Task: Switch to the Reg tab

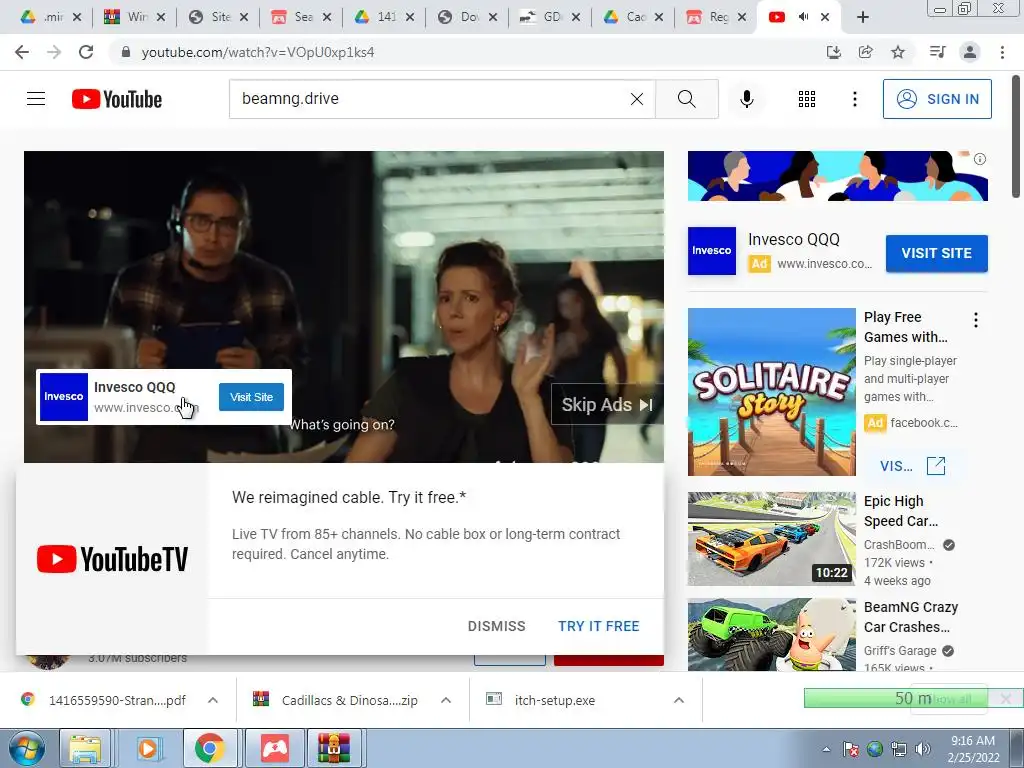Action: coord(717,17)
